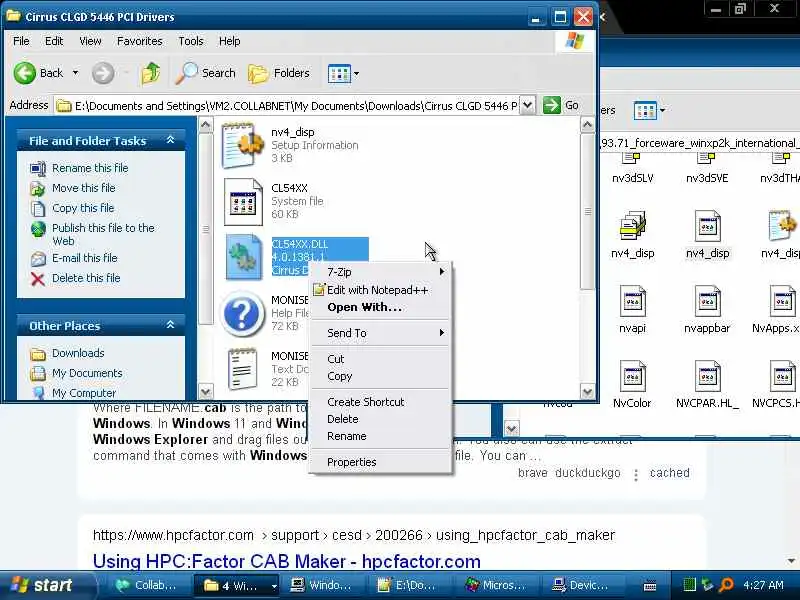Expand the Address bar dropdown
The width and height of the screenshot is (800, 600).
tap(528, 106)
